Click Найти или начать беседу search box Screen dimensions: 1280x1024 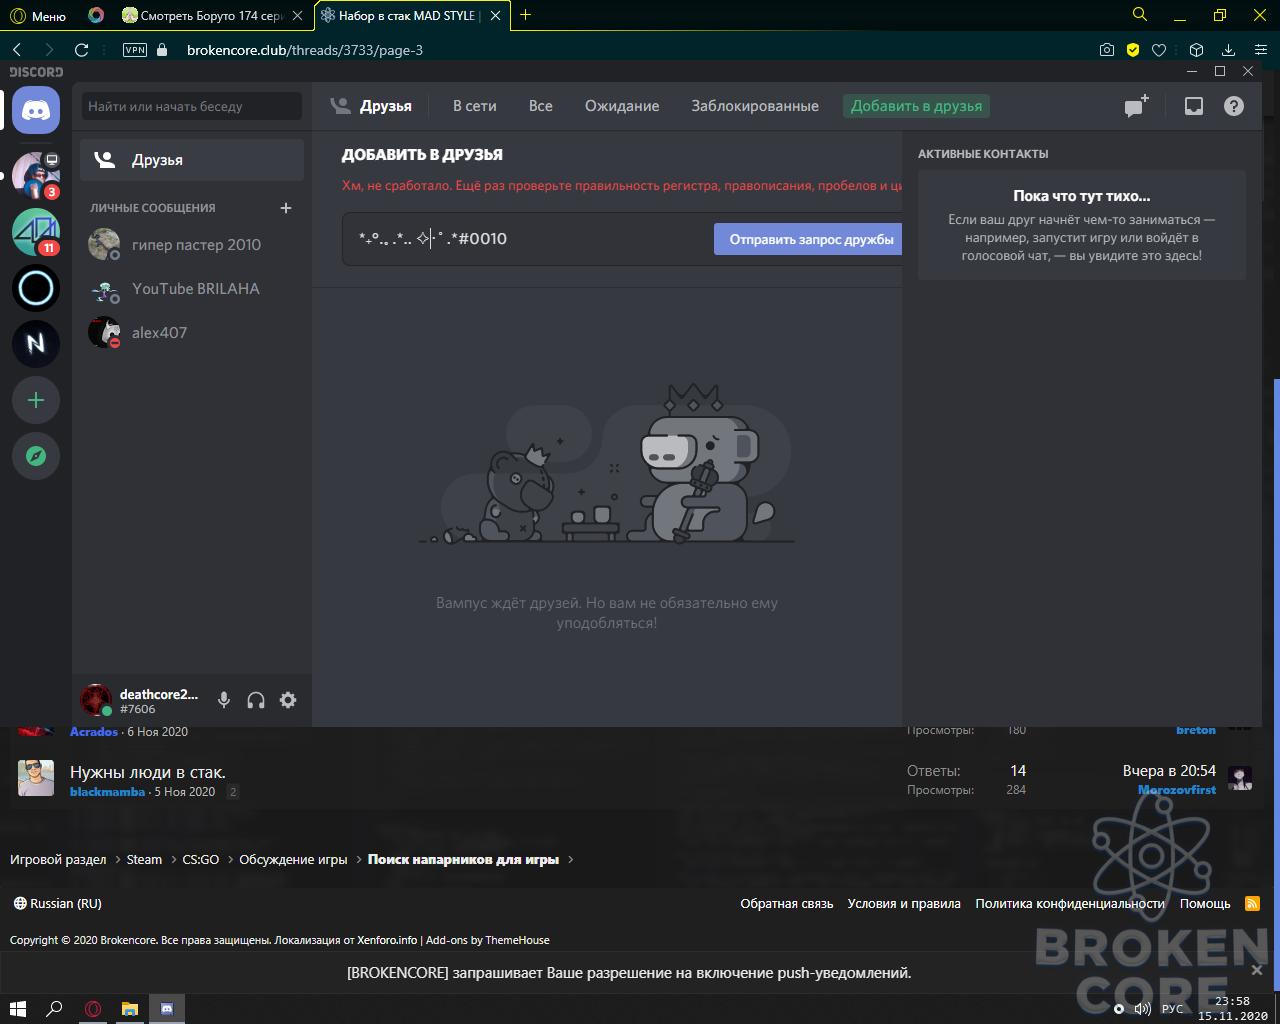point(192,106)
